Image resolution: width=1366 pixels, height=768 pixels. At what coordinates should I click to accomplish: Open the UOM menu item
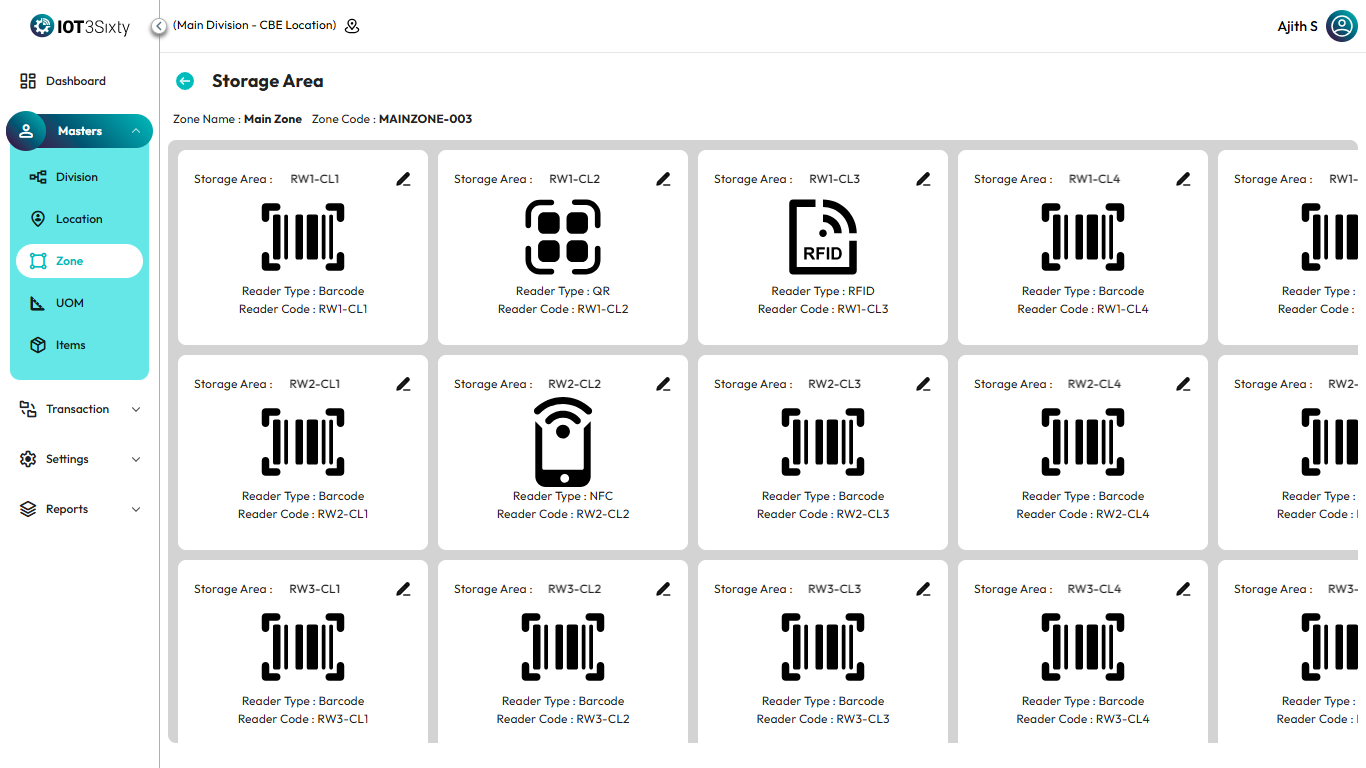coord(70,303)
